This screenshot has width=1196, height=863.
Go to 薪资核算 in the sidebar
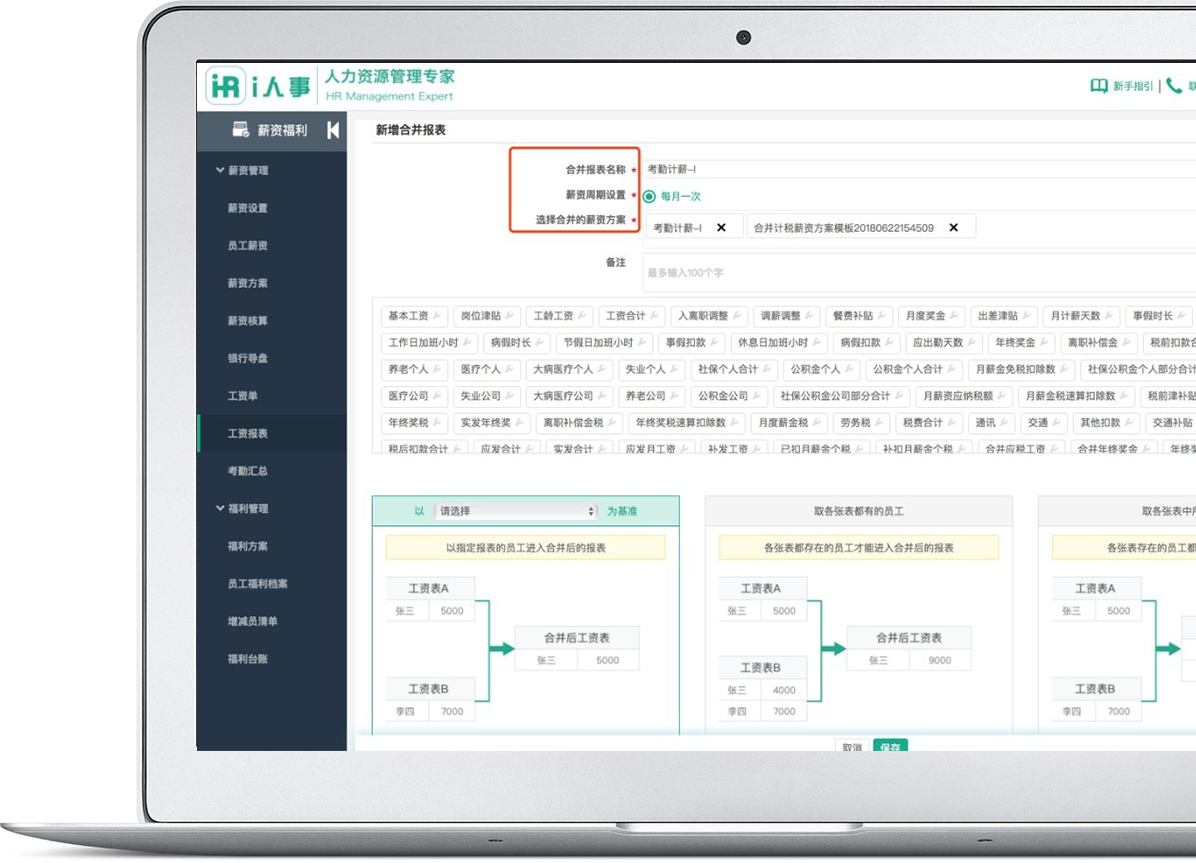[x=247, y=321]
